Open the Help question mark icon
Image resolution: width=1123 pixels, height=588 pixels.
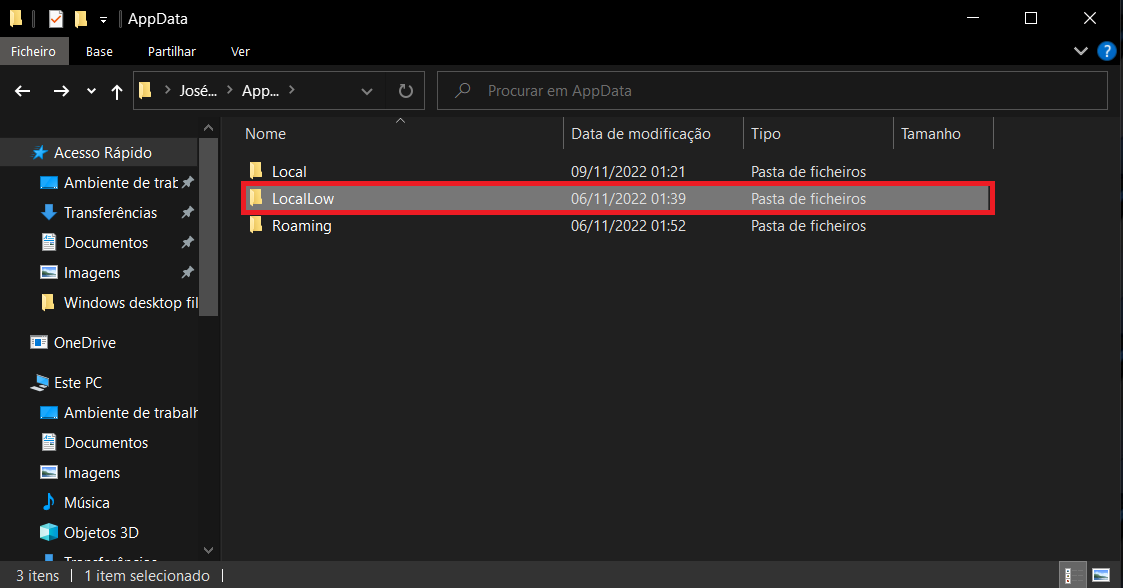pyautogui.click(x=1106, y=51)
